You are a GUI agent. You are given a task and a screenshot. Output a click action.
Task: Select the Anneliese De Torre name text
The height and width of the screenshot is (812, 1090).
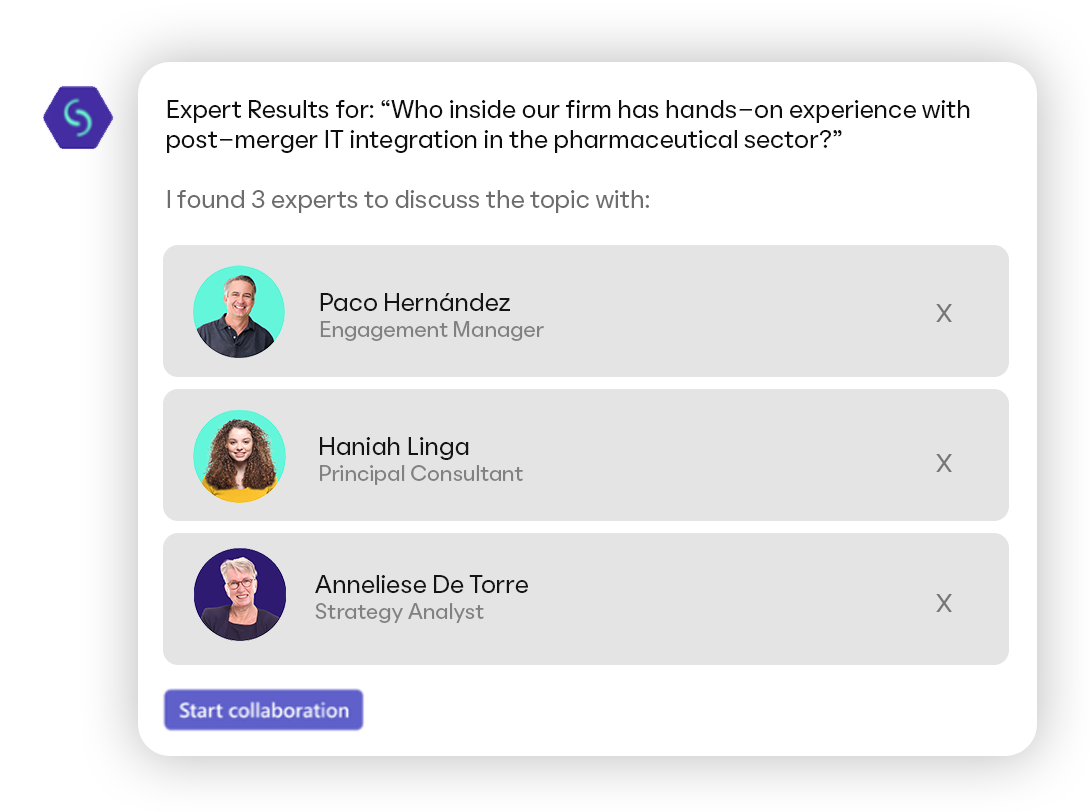421,584
